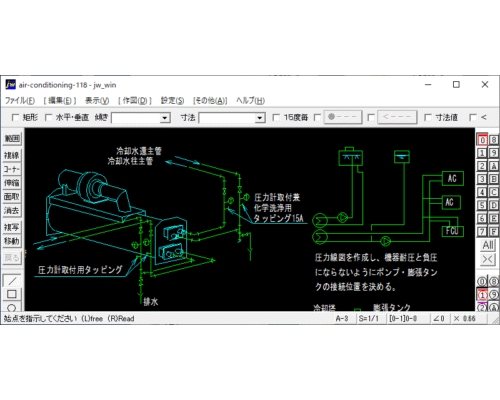Click the A-3 paper size in status bar
This screenshot has width=500, height=400.
coord(342,319)
